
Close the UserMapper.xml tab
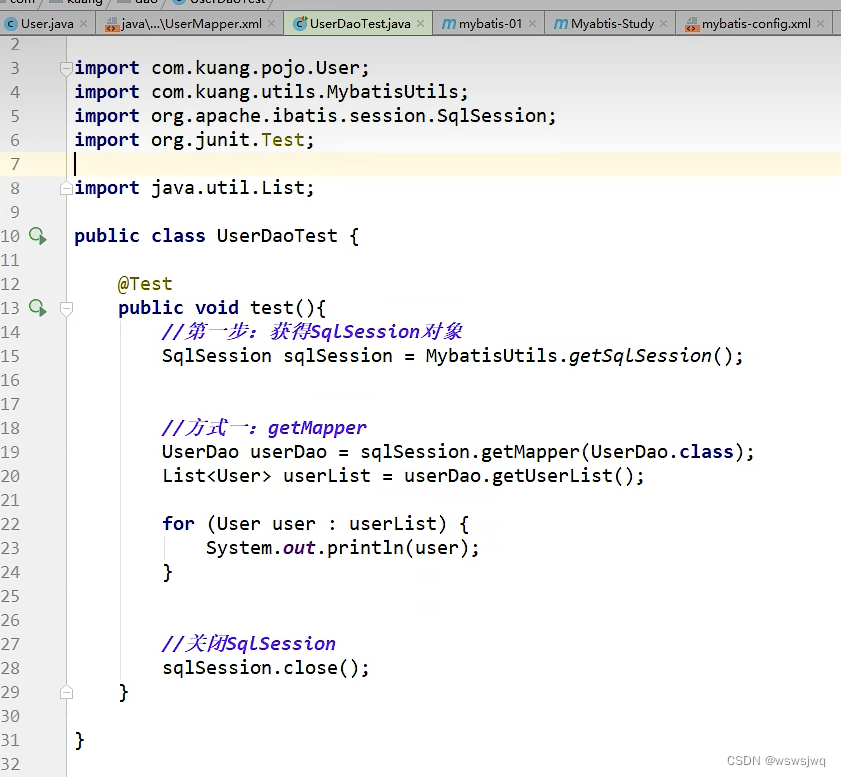(271, 24)
